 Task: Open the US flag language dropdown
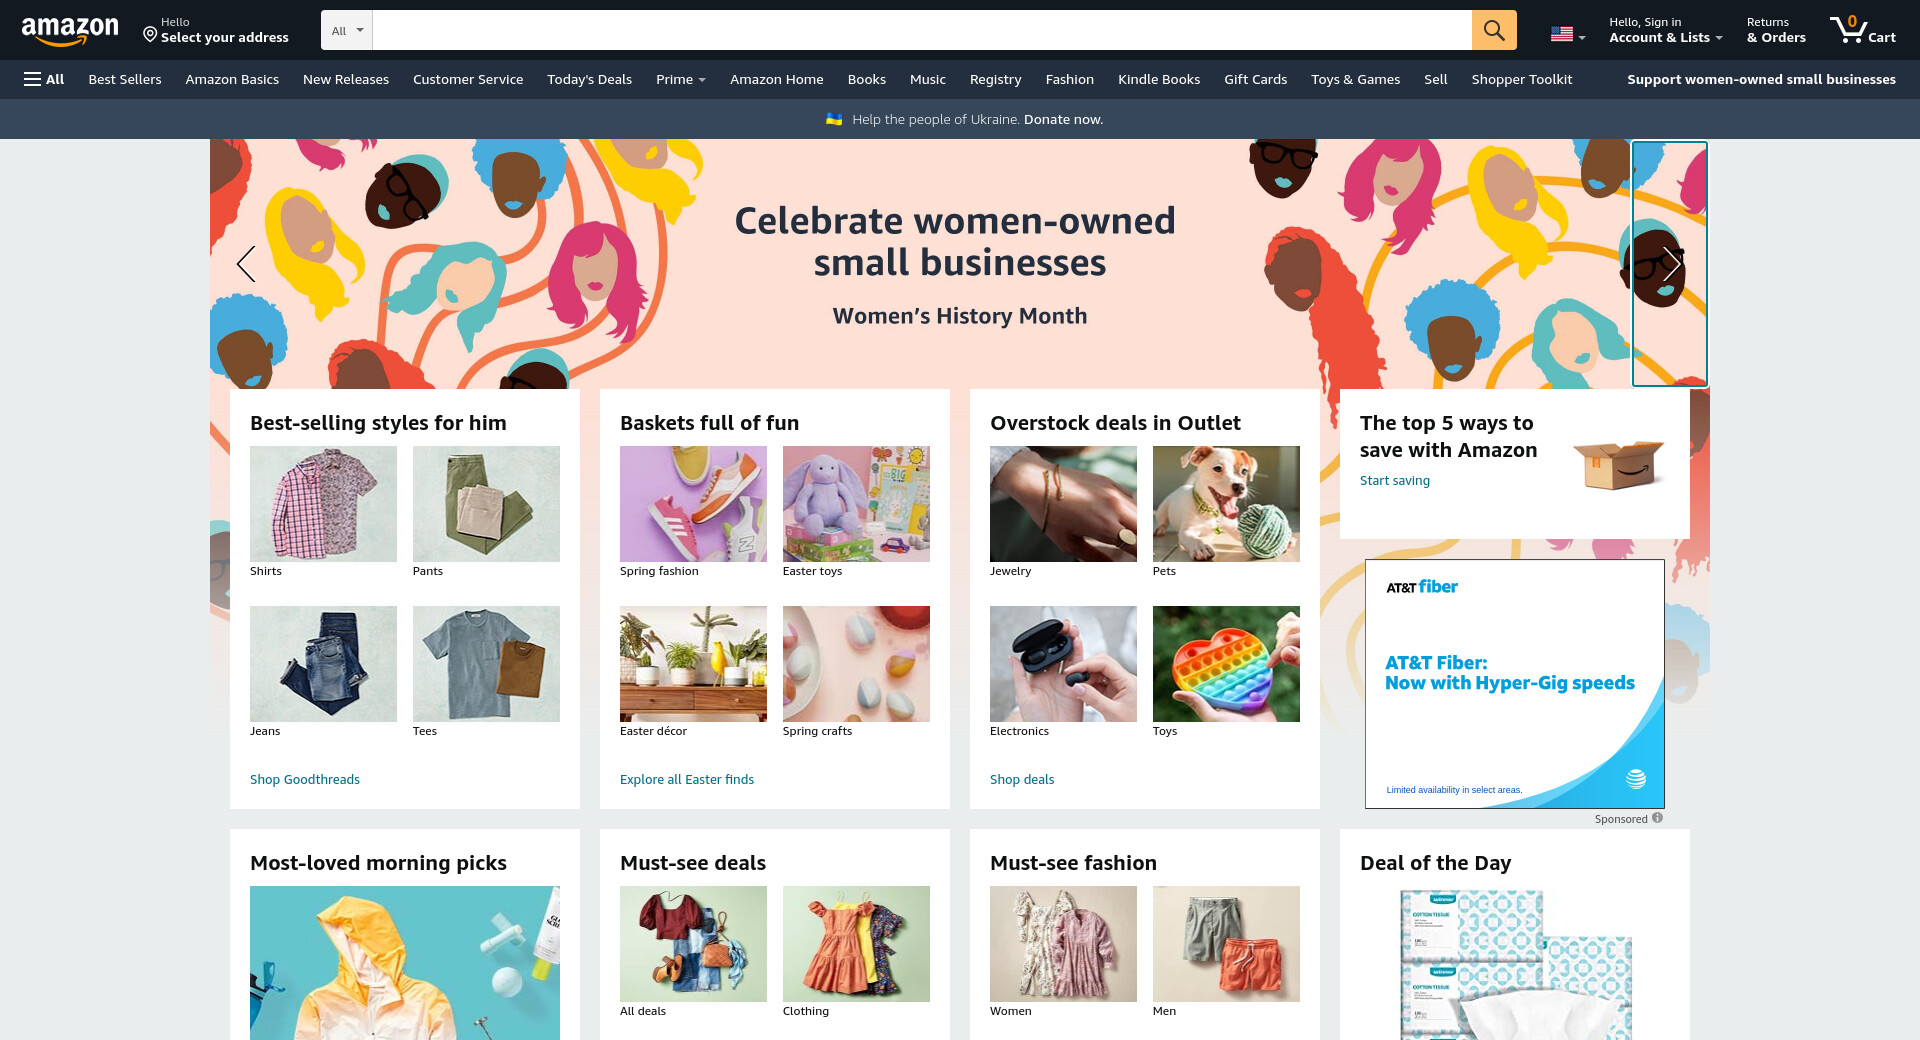coord(1568,34)
